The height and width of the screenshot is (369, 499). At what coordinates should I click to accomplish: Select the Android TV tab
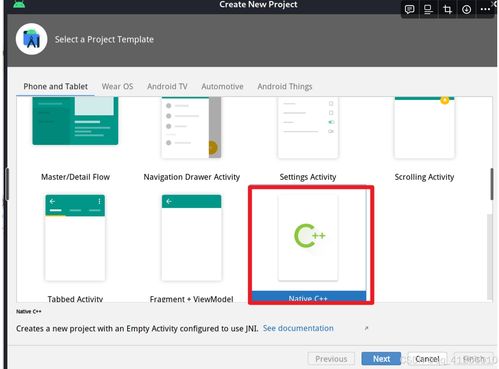[167, 87]
